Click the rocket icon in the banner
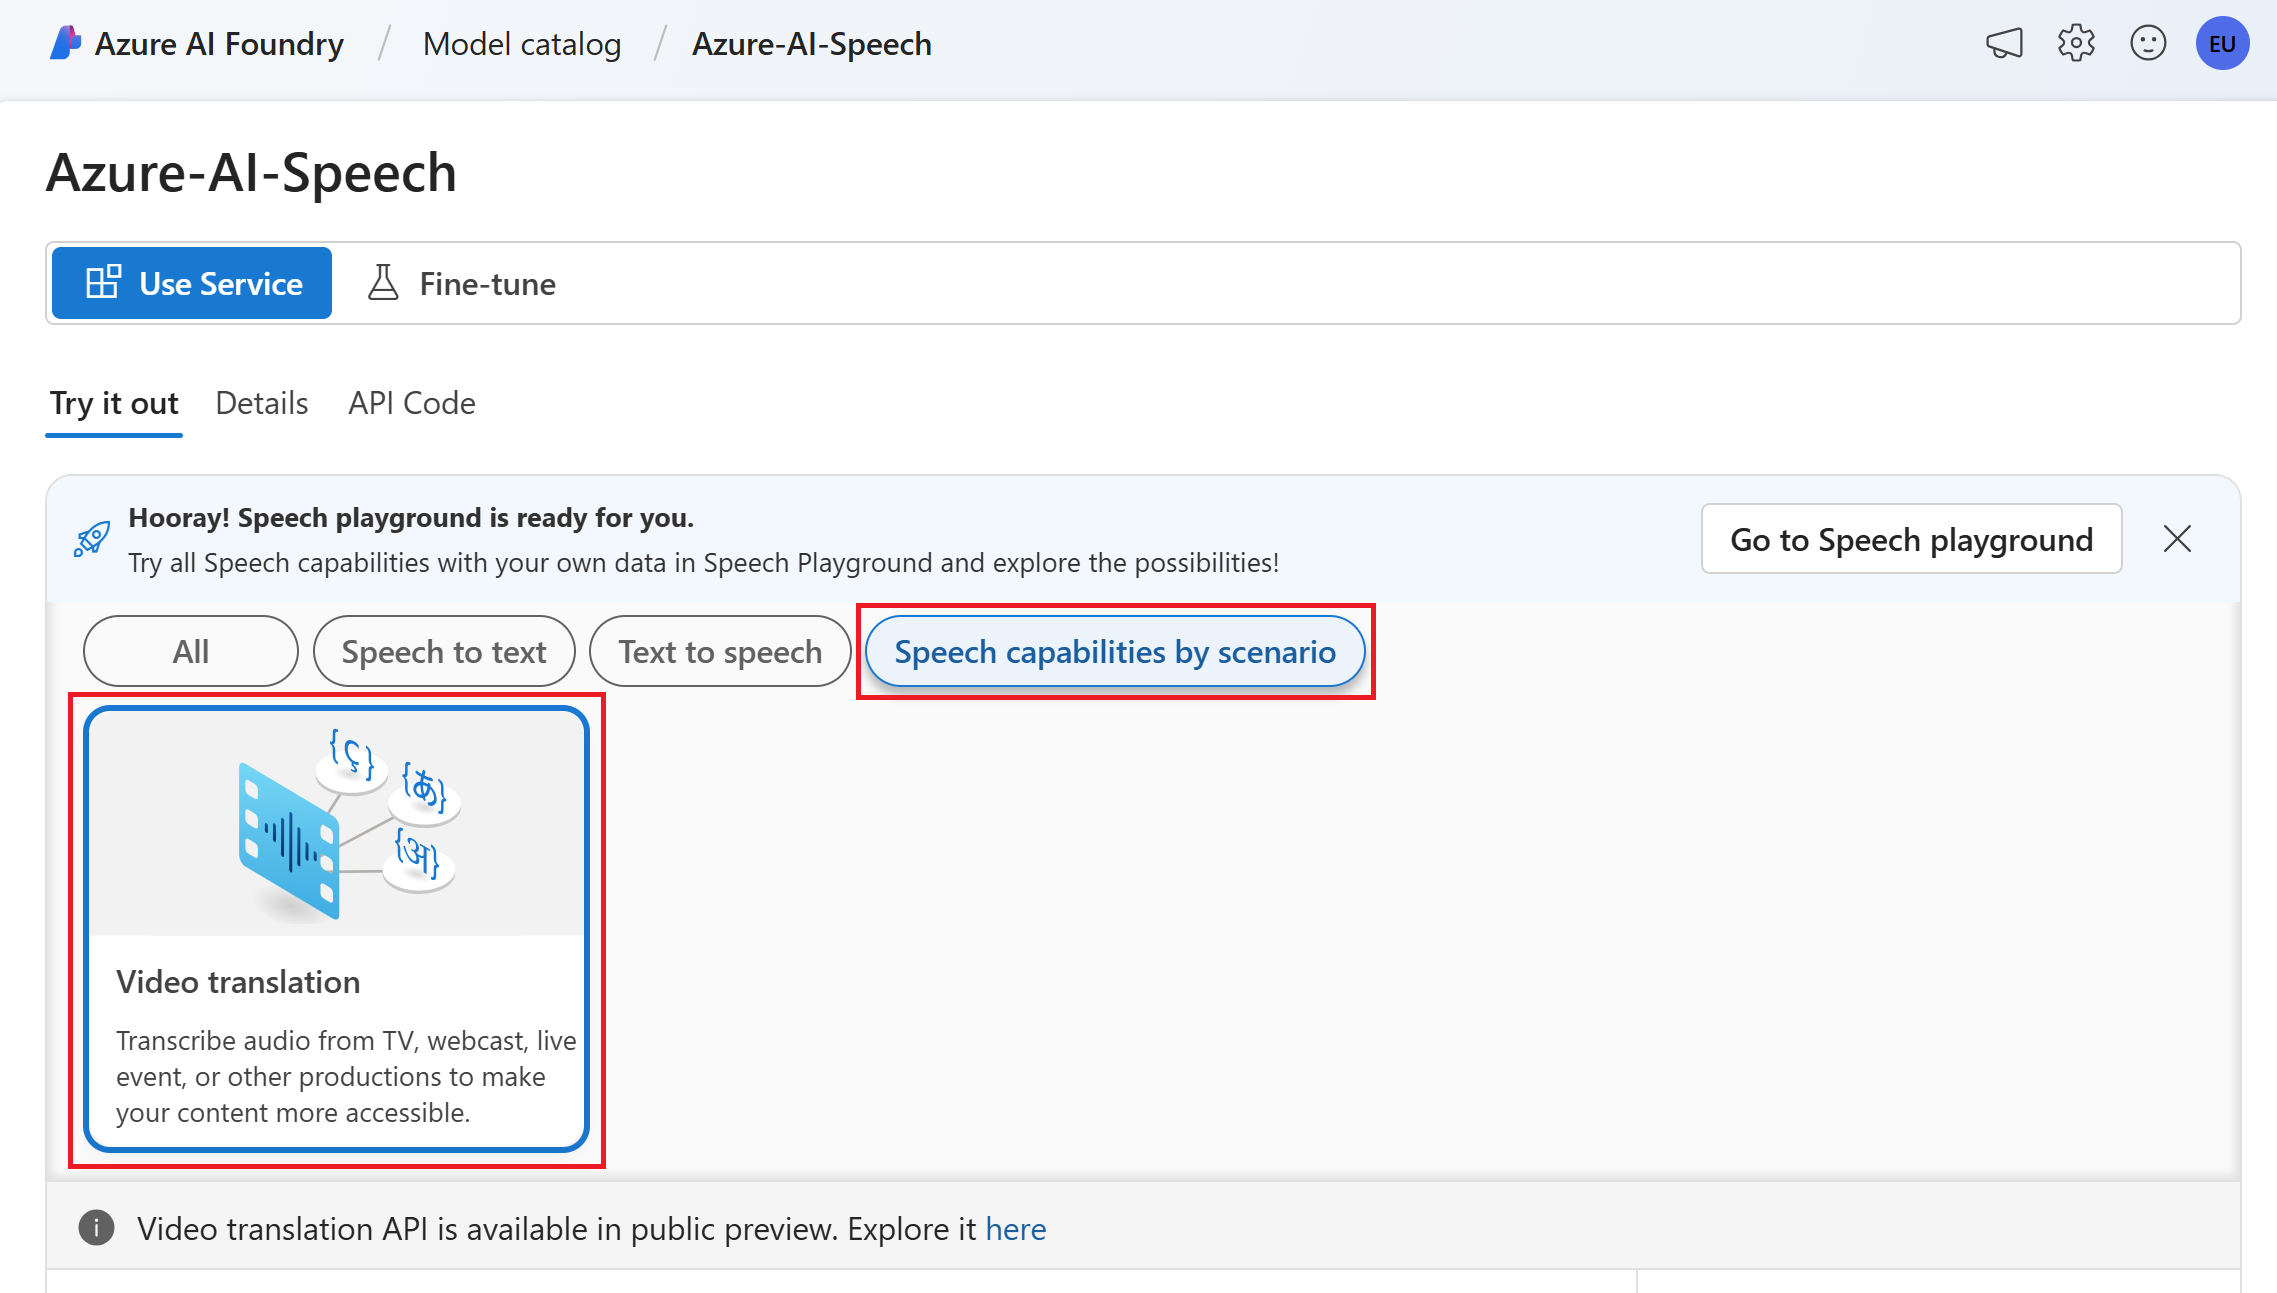2277x1293 pixels. click(92, 539)
